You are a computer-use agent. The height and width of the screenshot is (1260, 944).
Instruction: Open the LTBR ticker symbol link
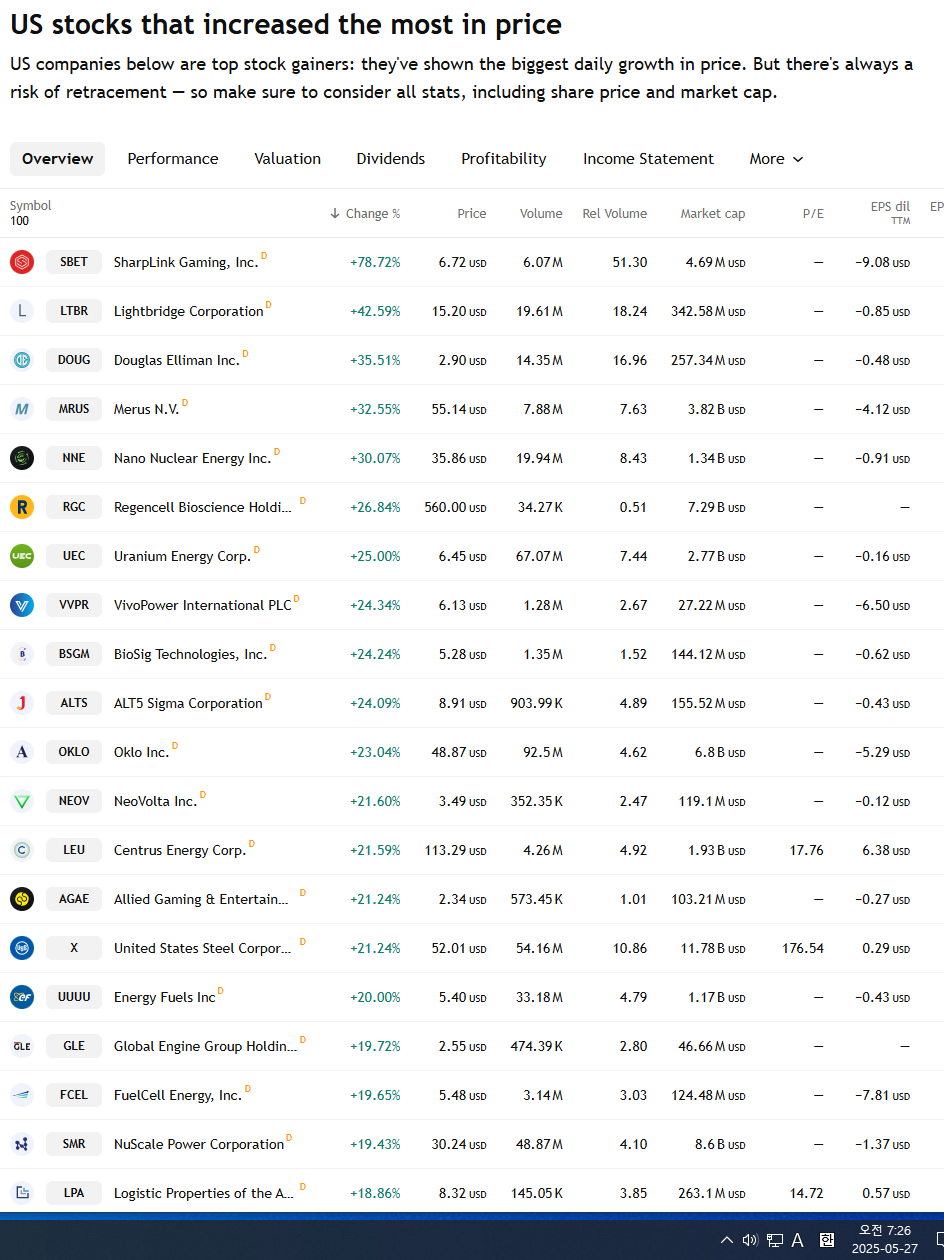(x=74, y=311)
